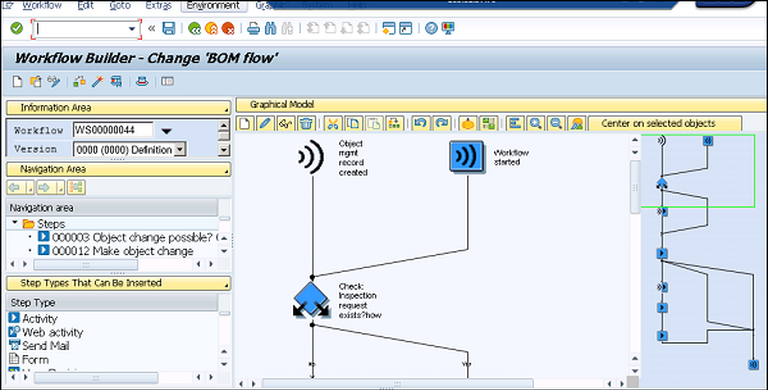Click the Workflow ID input field

coord(113,130)
